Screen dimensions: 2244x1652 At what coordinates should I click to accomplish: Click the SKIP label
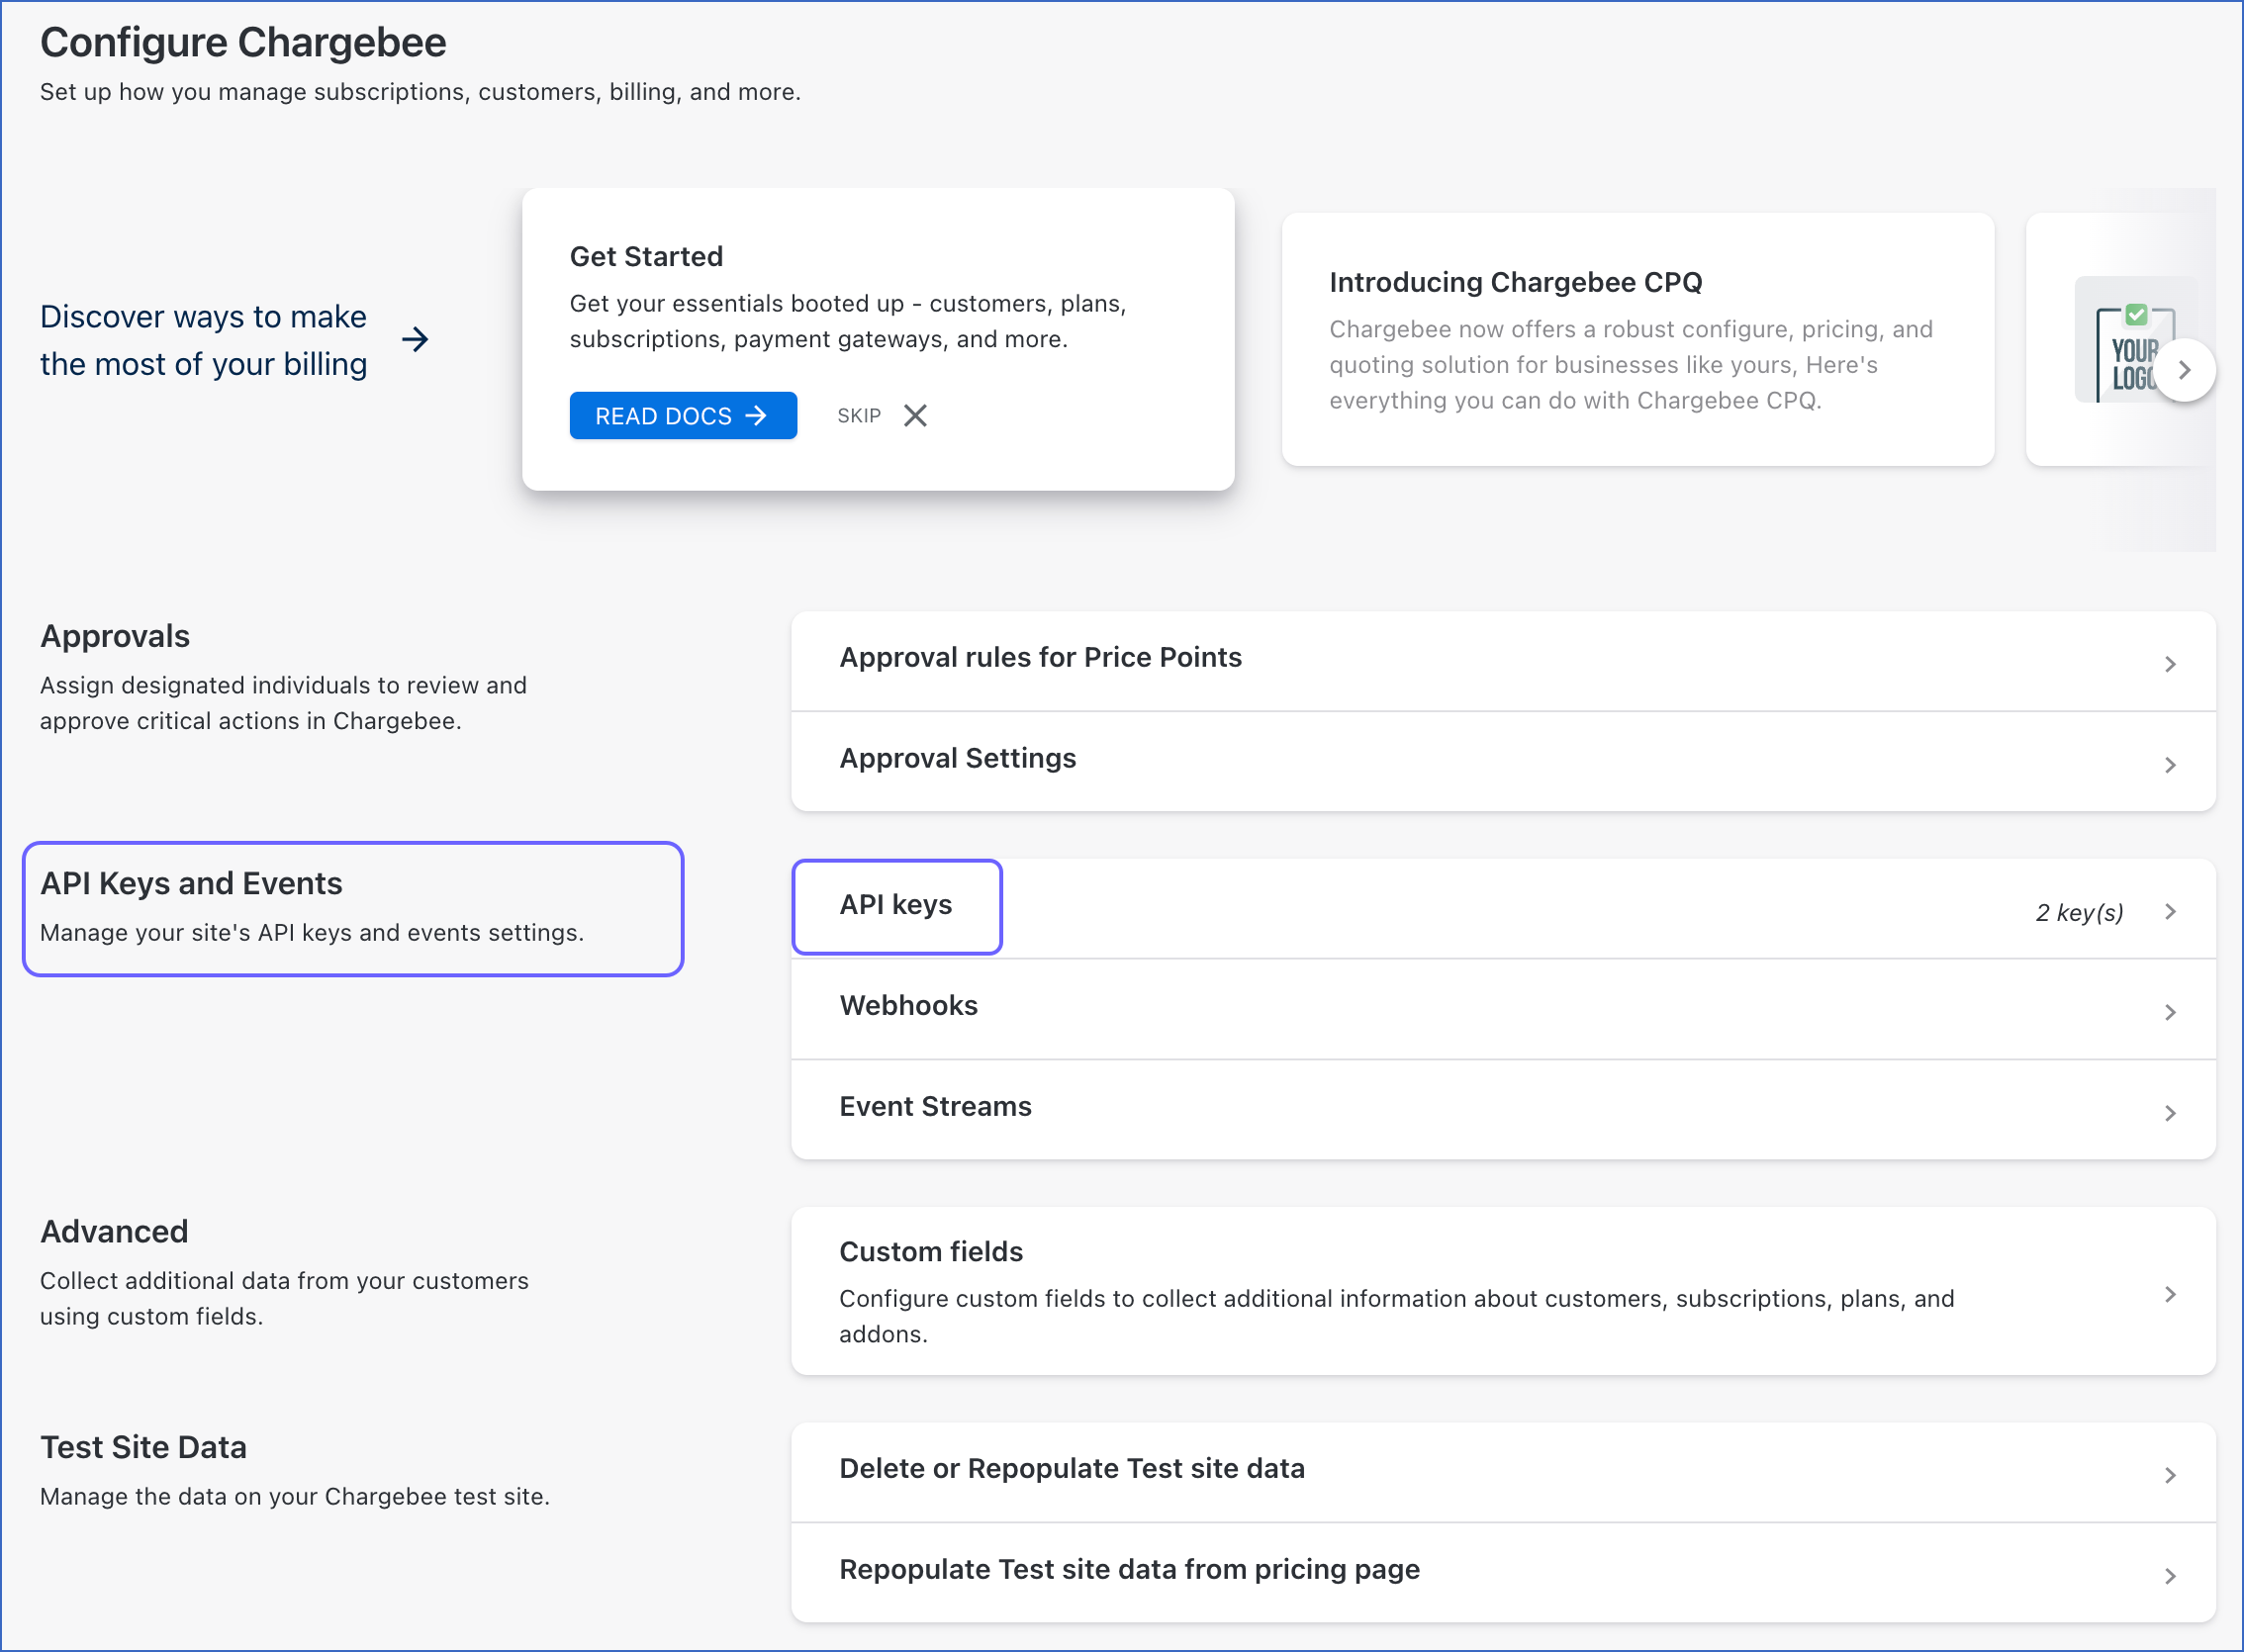(x=859, y=416)
